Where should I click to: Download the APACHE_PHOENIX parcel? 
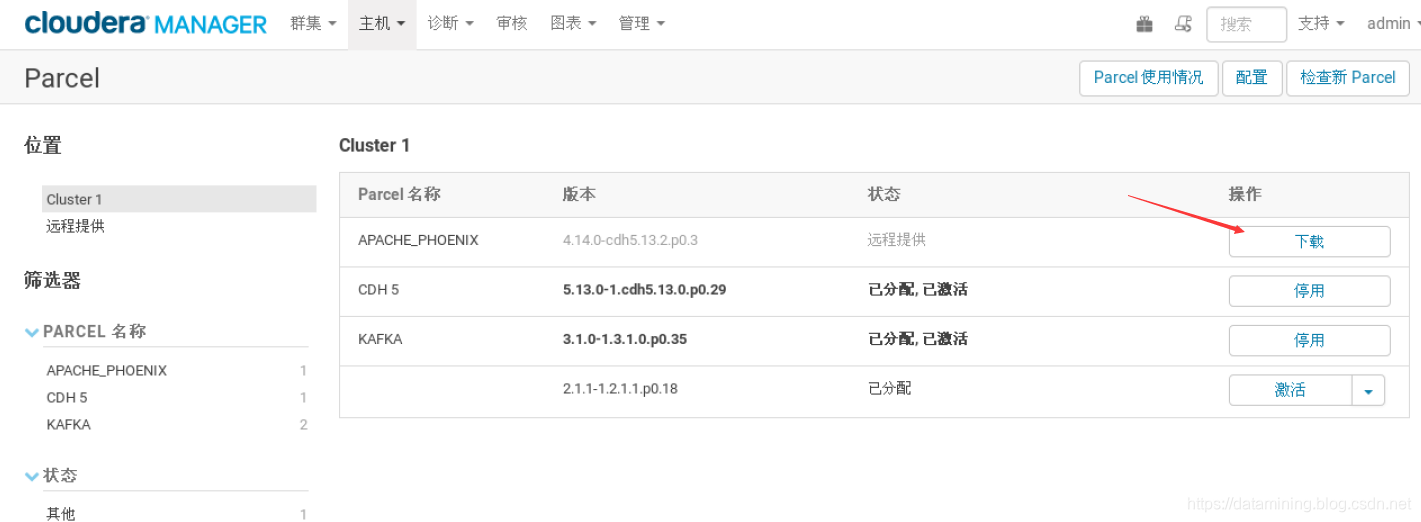(1309, 241)
